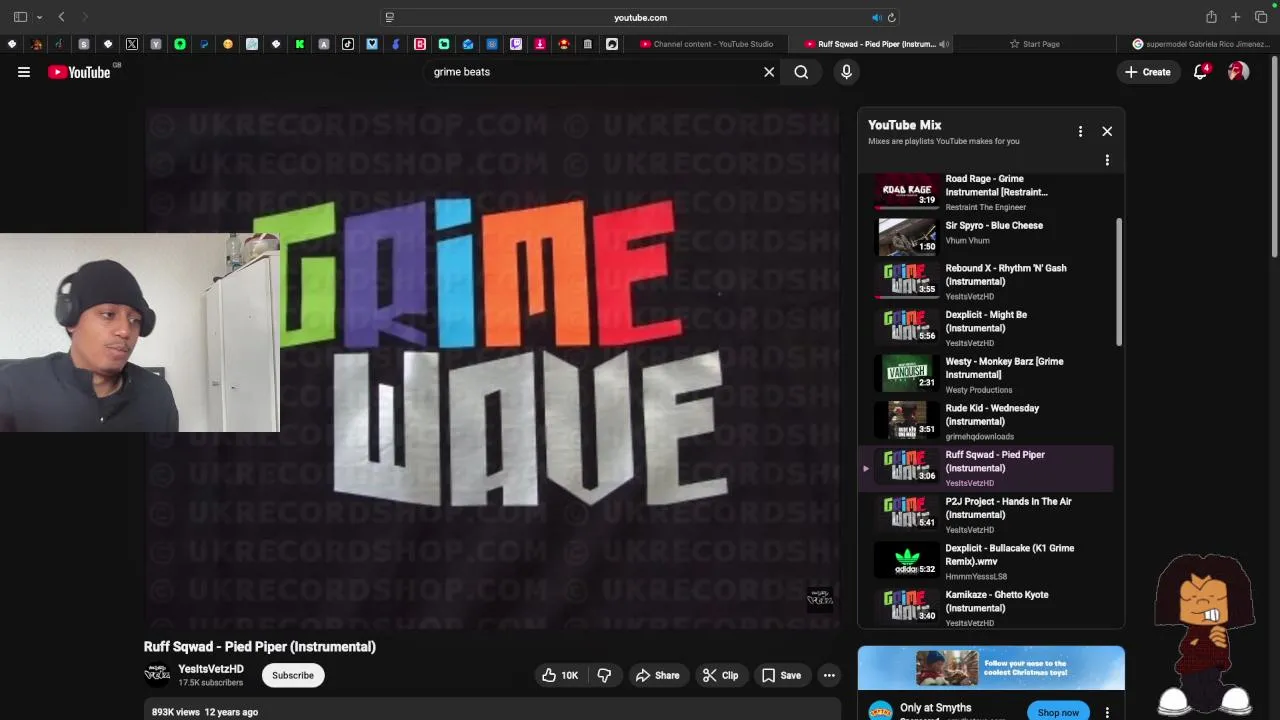Open the Create menu
This screenshot has width=1280, height=720.
[1148, 72]
